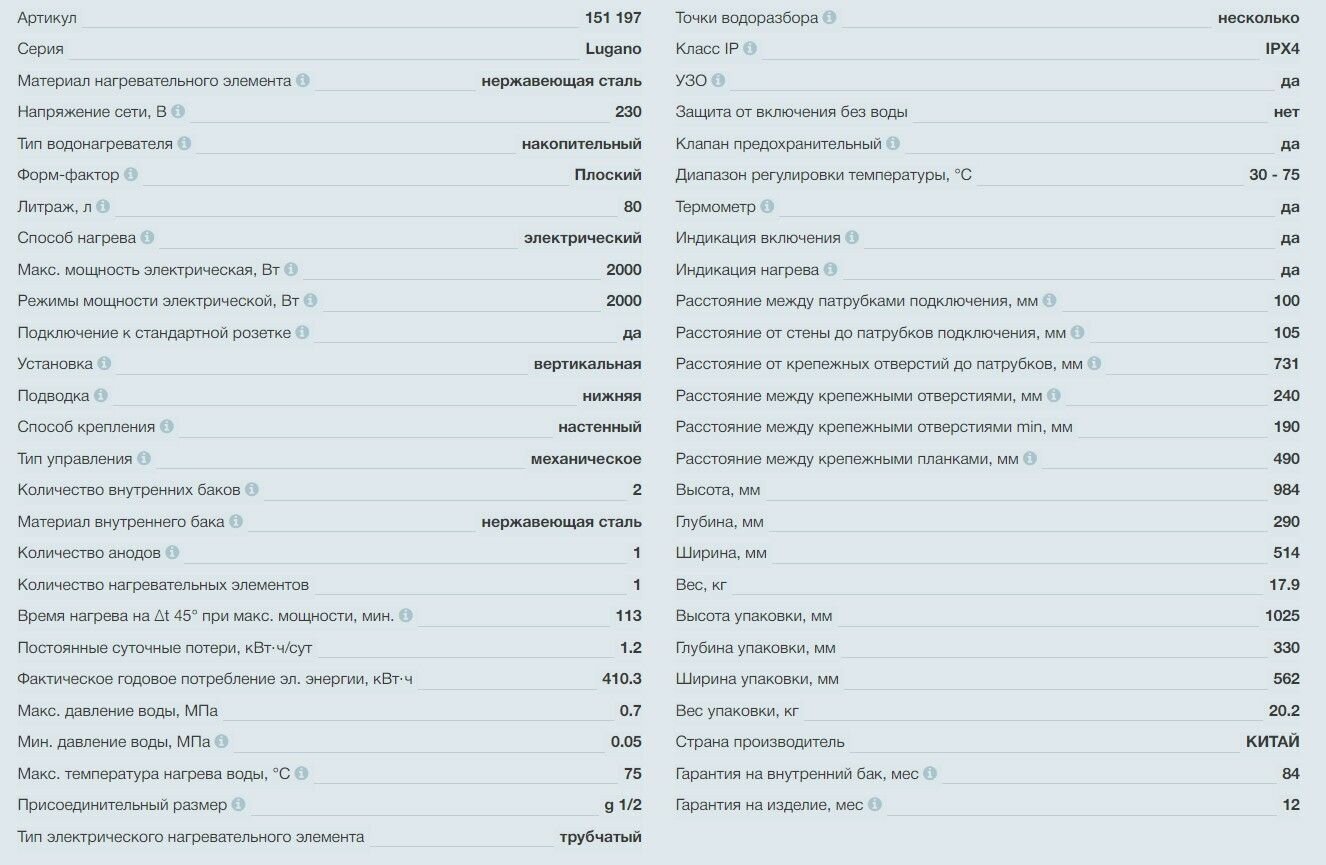Open info for Количество внутренних баков
The width and height of the screenshot is (1326, 865).
[x=252, y=489]
